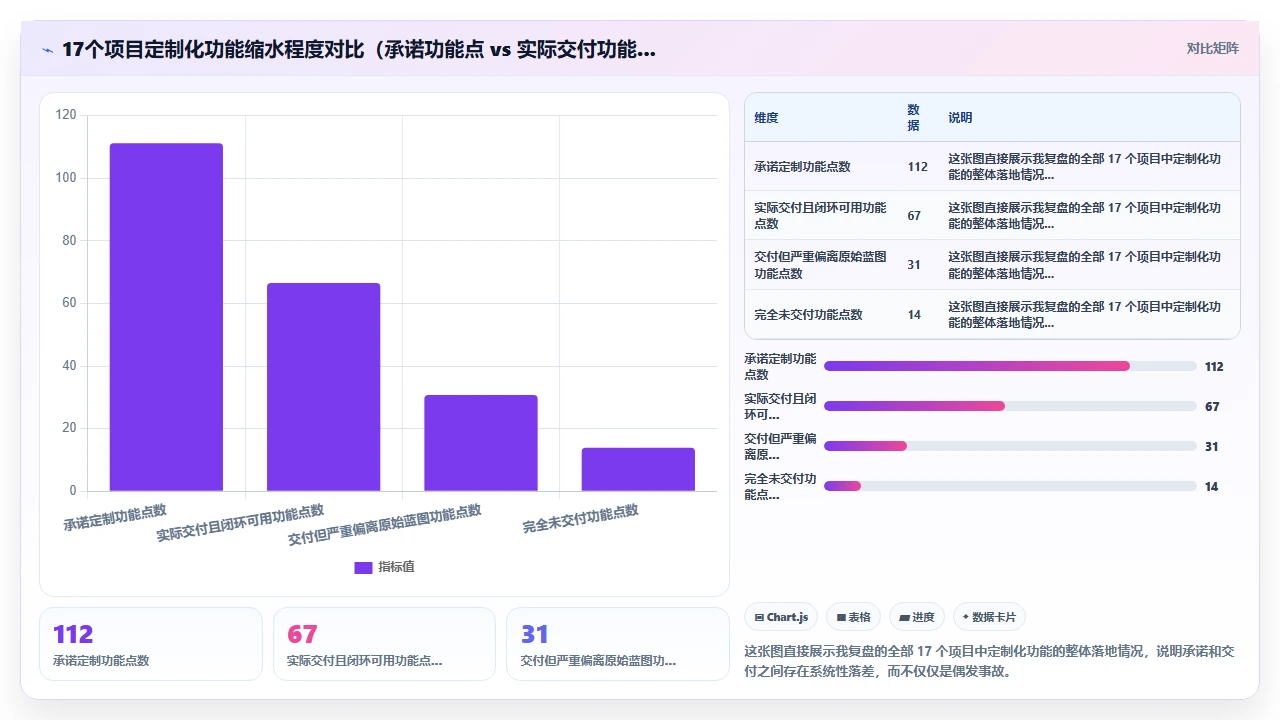Click x-axis label 完全未交付功能点数
Screen dimensions: 1280x720
click(x=580, y=518)
